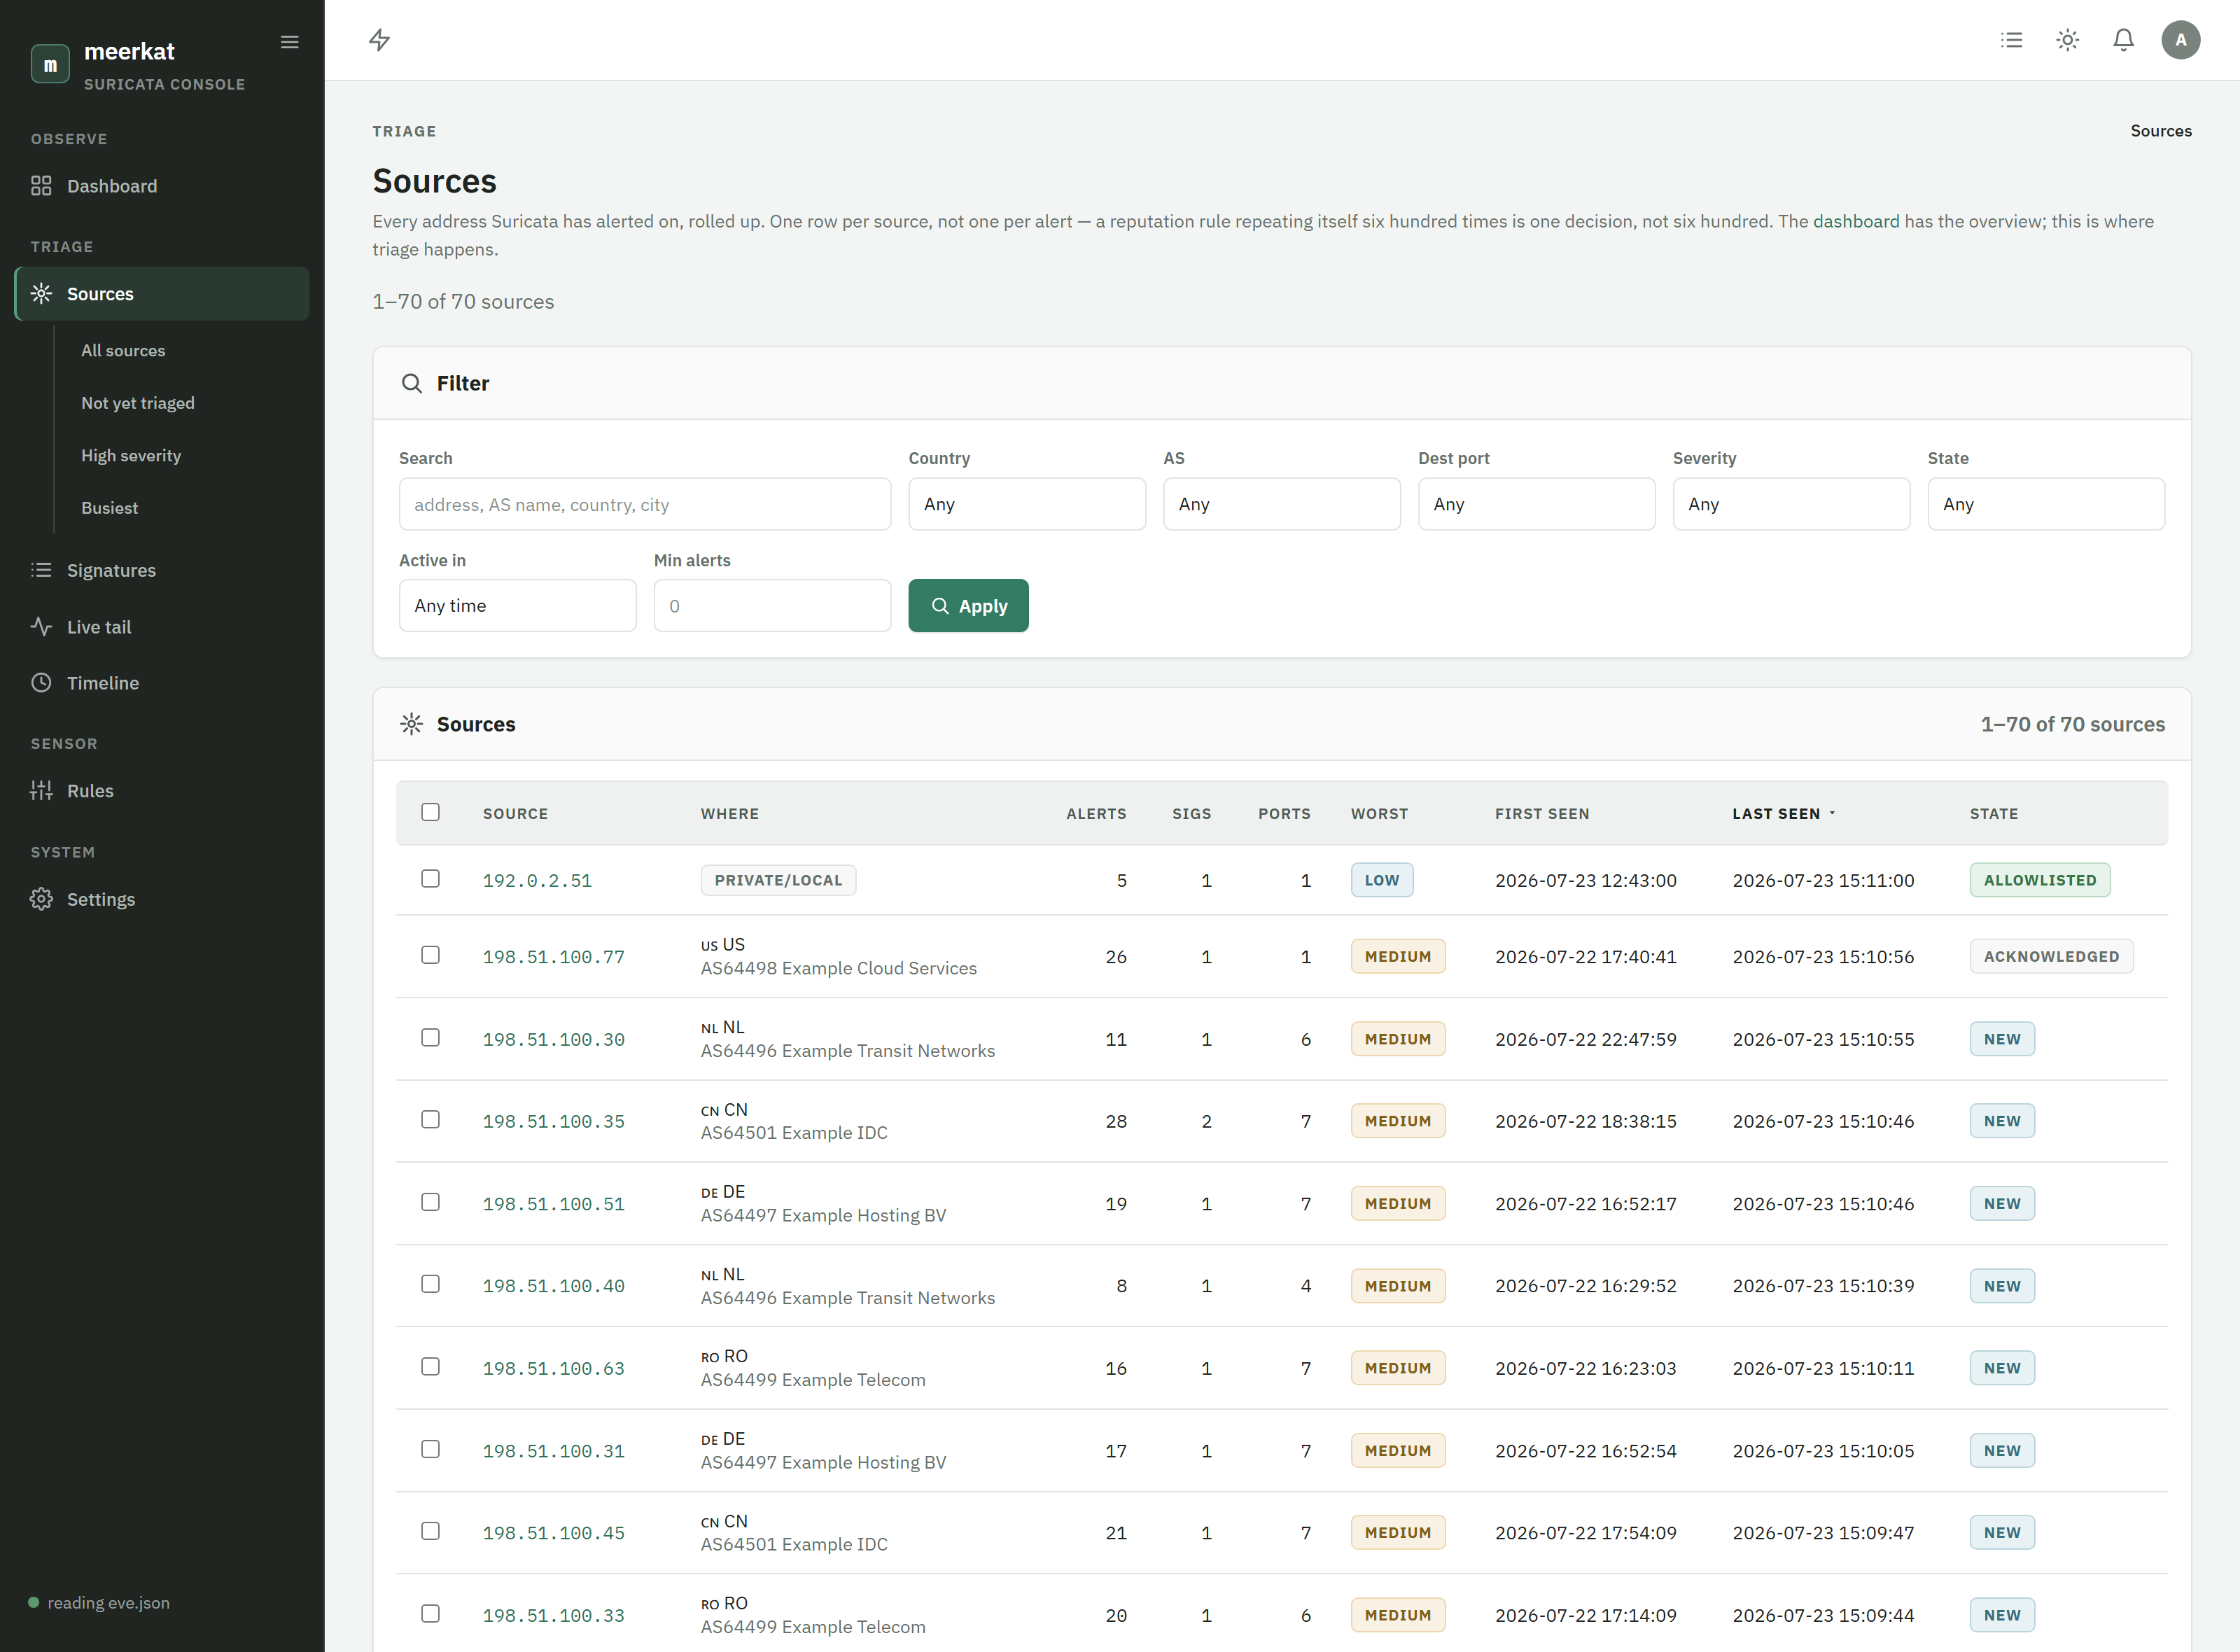Click the meerkat logo icon
This screenshot has height=1652, width=2240.
tap(50, 64)
